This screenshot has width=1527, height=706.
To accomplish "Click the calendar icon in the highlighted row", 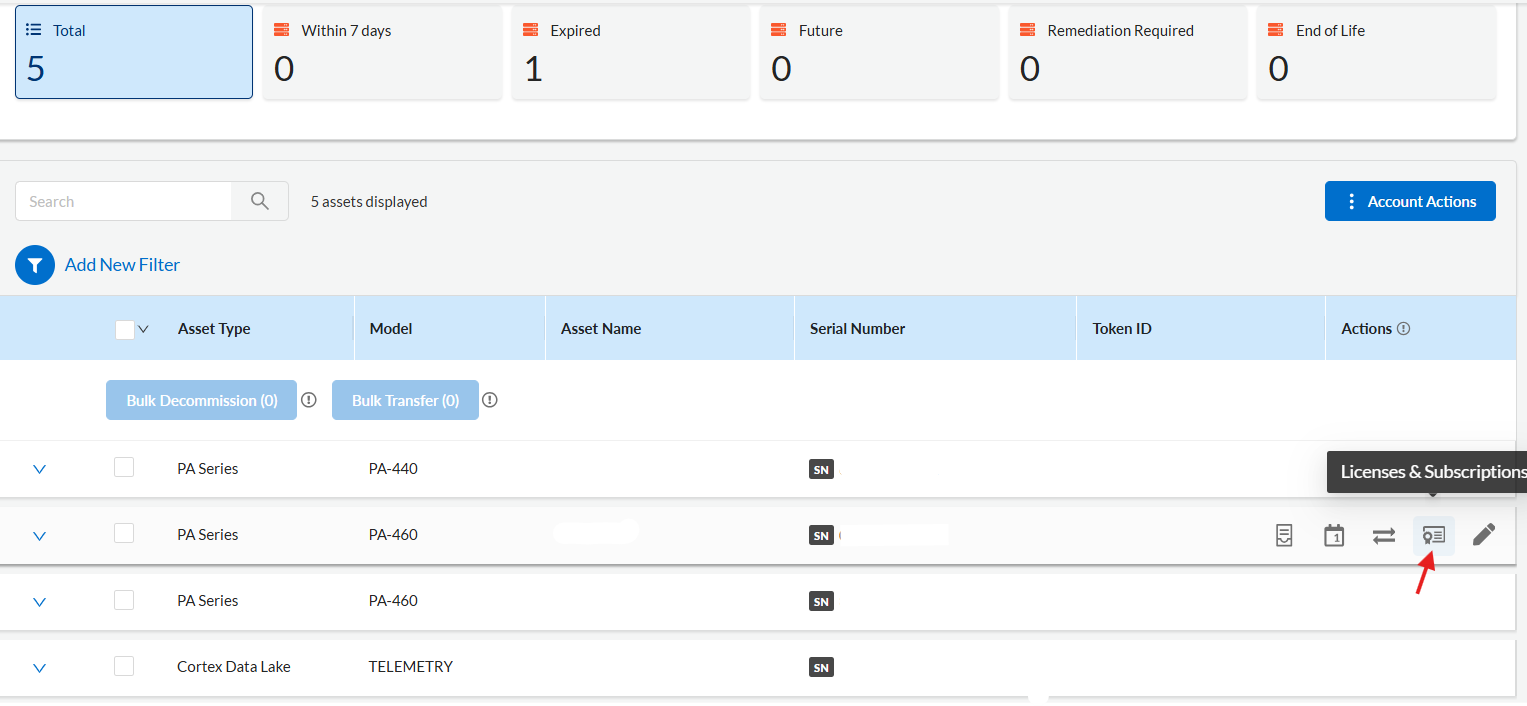I will (x=1333, y=536).
